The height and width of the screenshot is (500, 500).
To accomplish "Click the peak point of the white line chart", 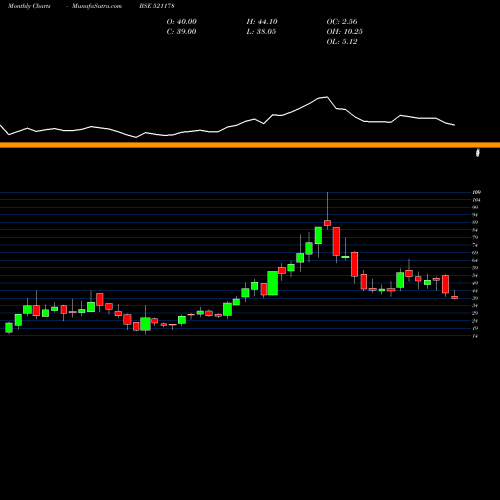I will click(x=327, y=97).
